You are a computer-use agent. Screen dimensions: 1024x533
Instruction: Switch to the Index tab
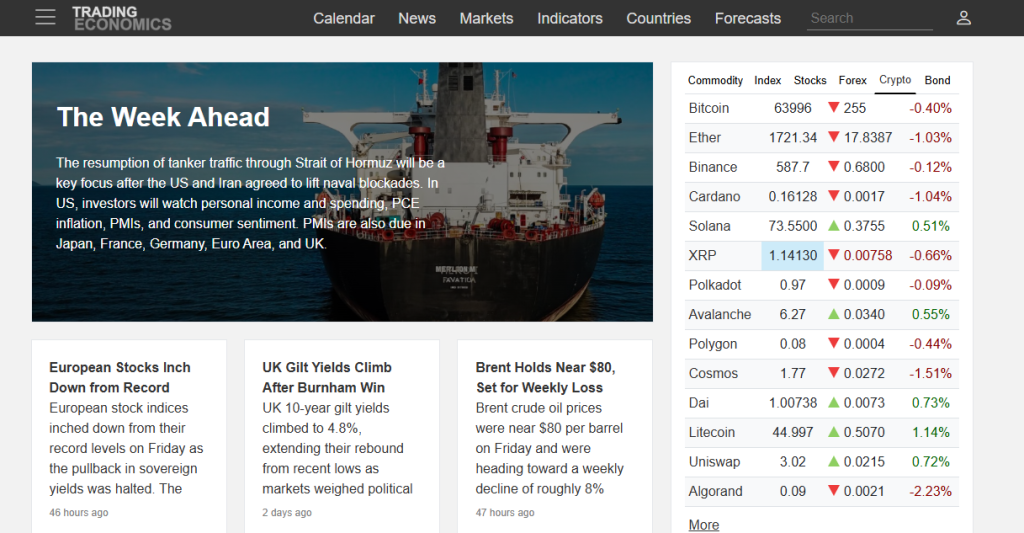click(767, 80)
